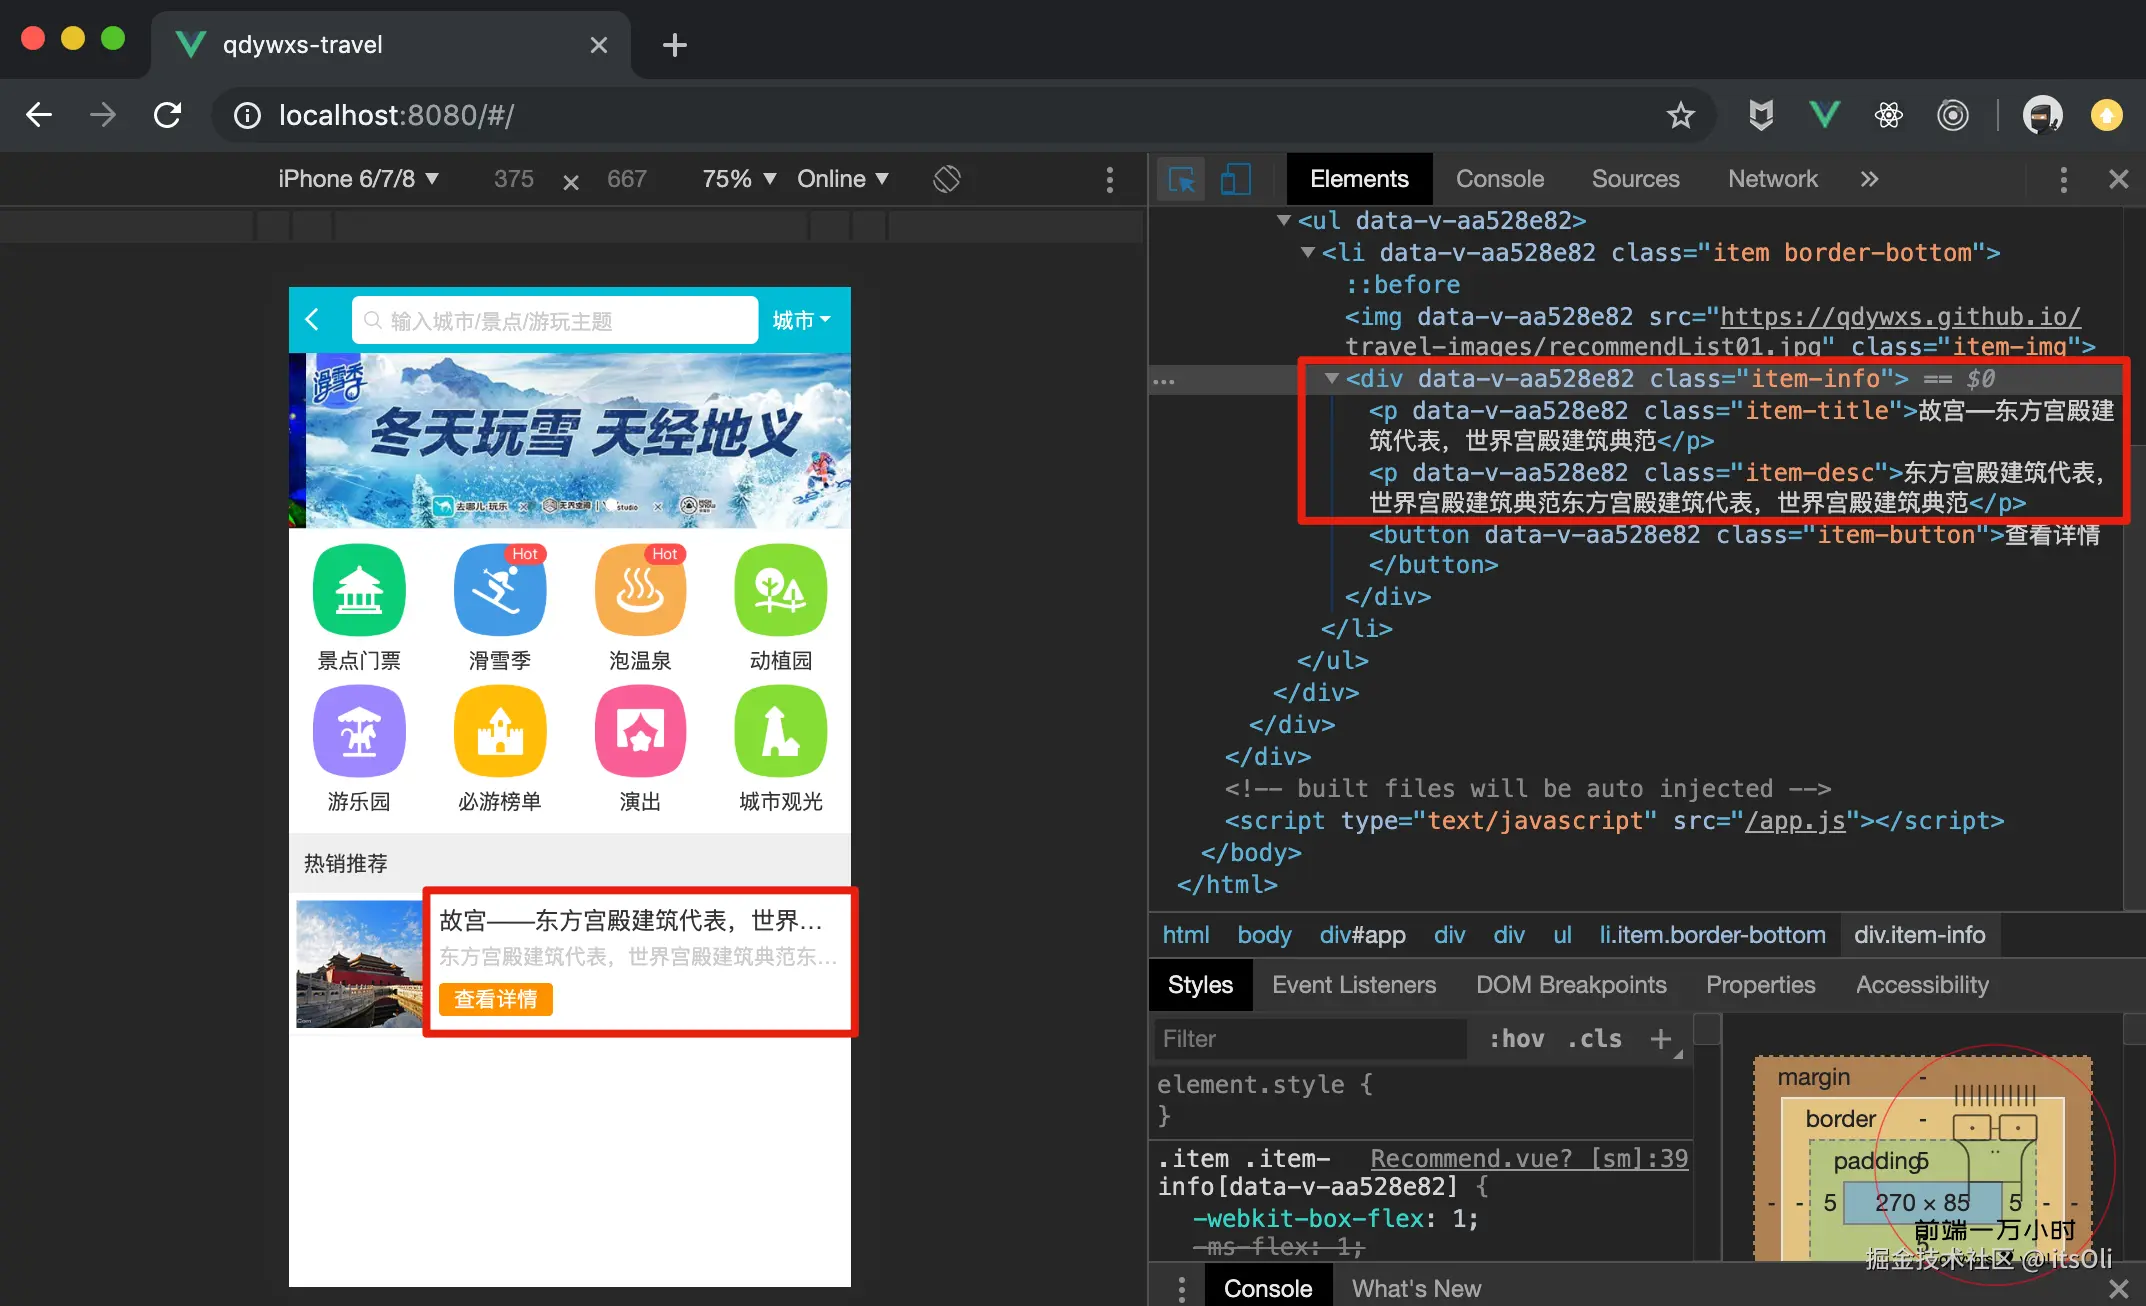Open the 75% zoom dropdown

(739, 179)
